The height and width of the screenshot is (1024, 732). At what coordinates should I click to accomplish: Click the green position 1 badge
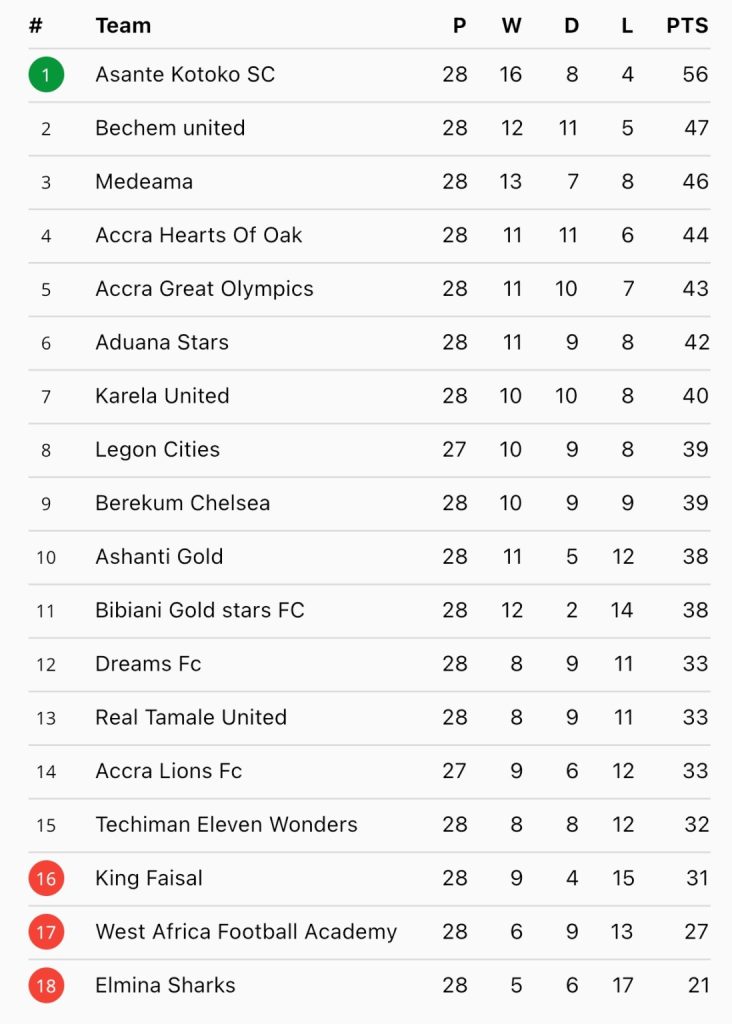46,74
